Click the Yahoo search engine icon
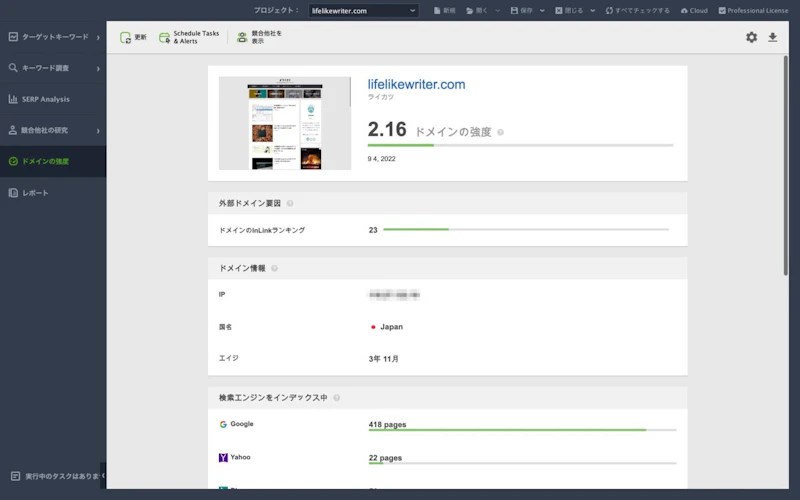800x500 pixels. [x=223, y=458]
